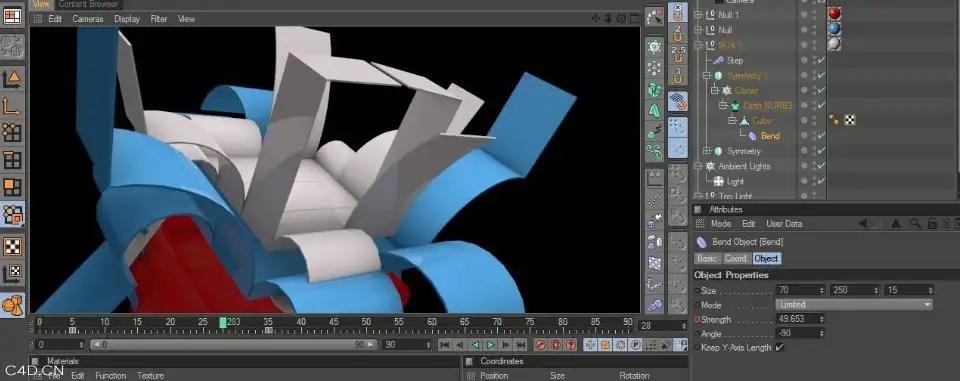Screen dimensions: 960x381
Task: Click the Angle value field -90
Action: point(800,333)
